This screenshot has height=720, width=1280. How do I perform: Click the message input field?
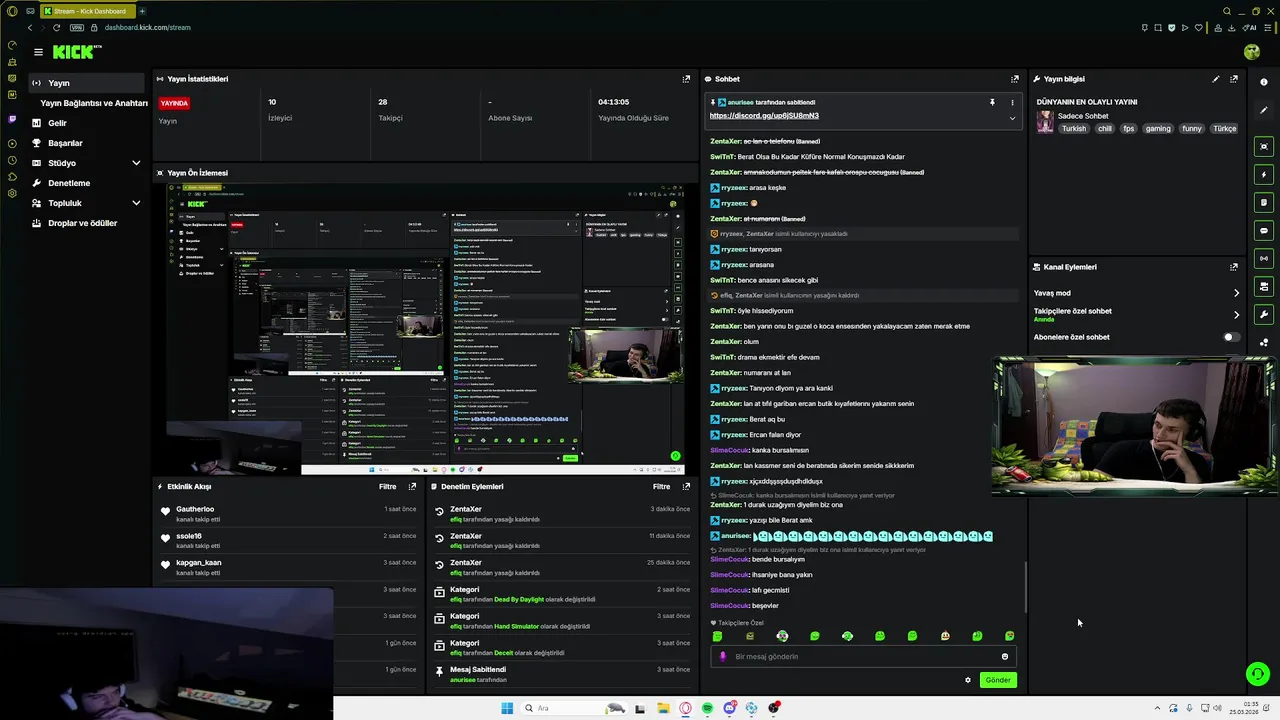pyautogui.click(x=862, y=657)
